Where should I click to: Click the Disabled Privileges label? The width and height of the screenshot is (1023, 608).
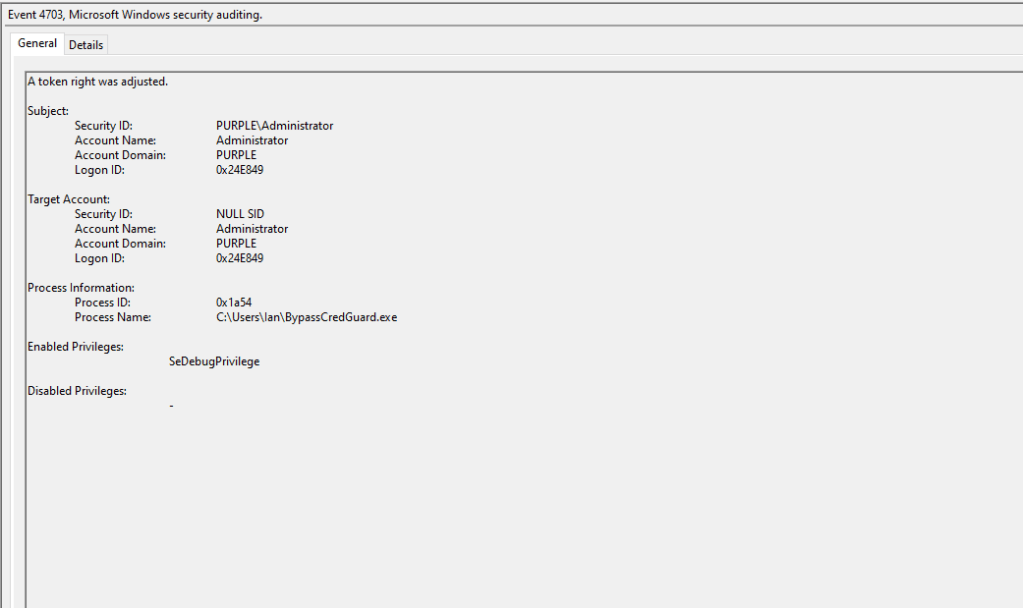pos(77,391)
